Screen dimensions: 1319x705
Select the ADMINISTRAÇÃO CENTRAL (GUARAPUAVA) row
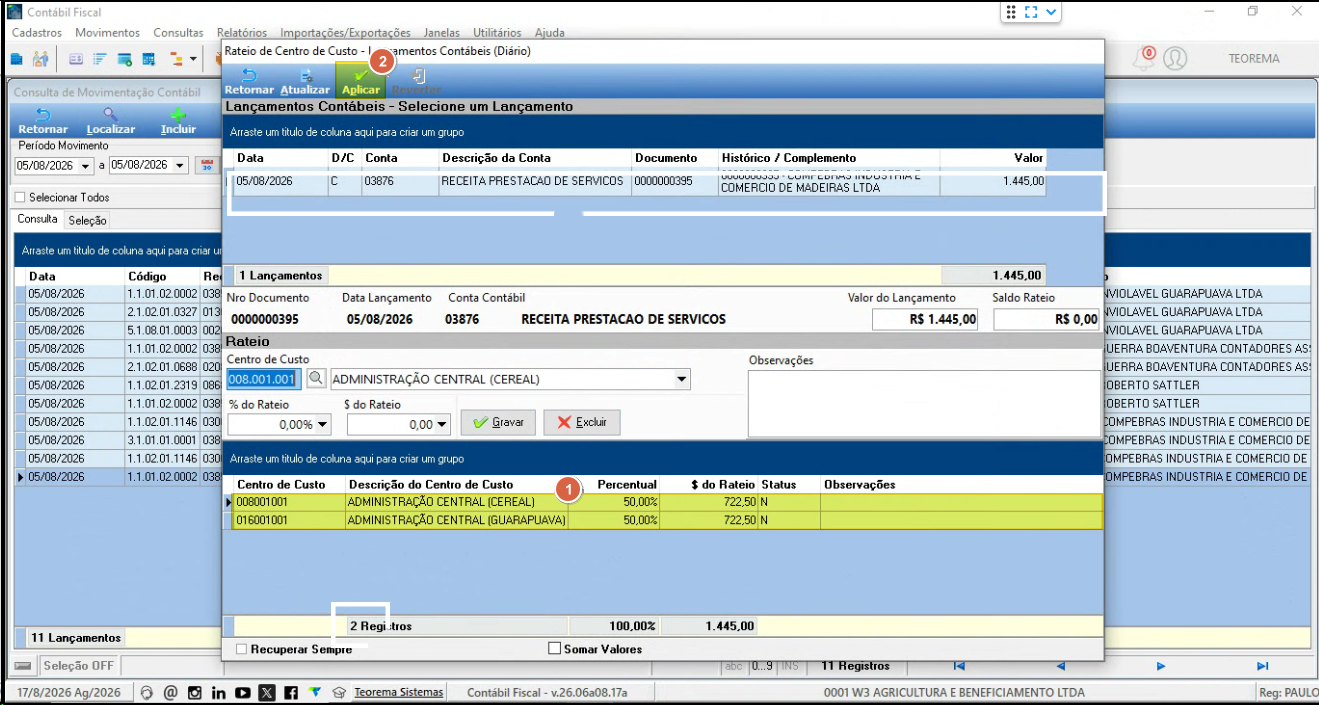[668, 520]
